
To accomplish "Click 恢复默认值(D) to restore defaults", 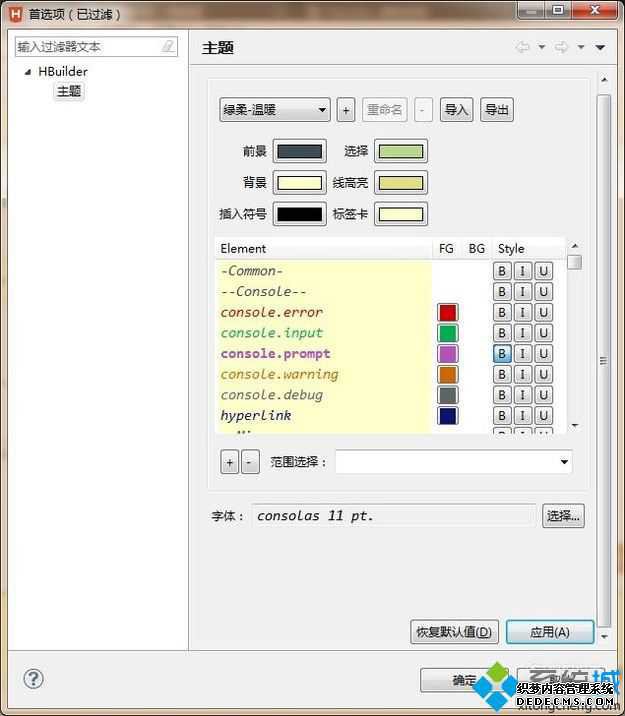I will click(x=454, y=632).
